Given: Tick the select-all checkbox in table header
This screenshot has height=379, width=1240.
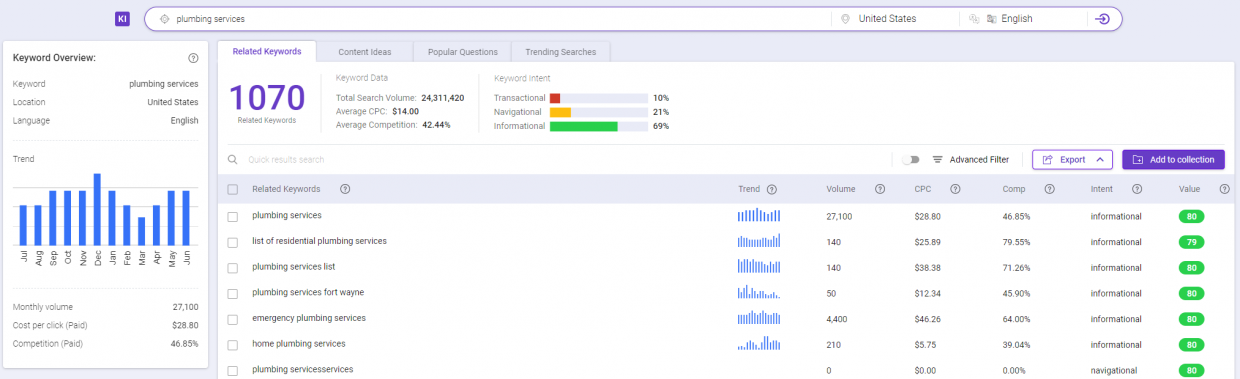Looking at the screenshot, I should 233,189.
